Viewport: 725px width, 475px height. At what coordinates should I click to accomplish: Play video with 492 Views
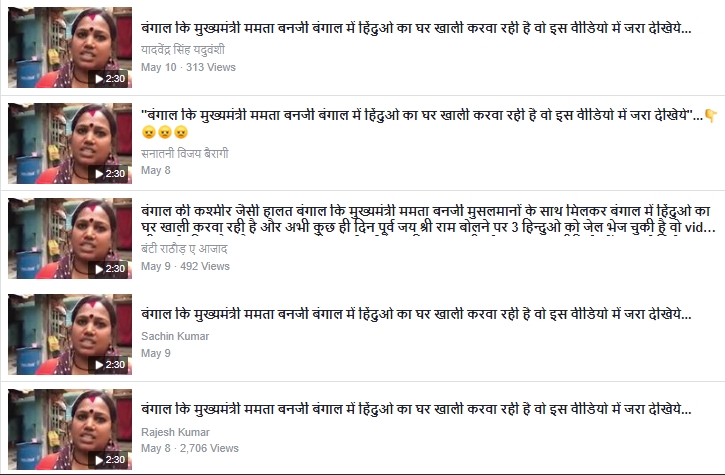coord(110,268)
